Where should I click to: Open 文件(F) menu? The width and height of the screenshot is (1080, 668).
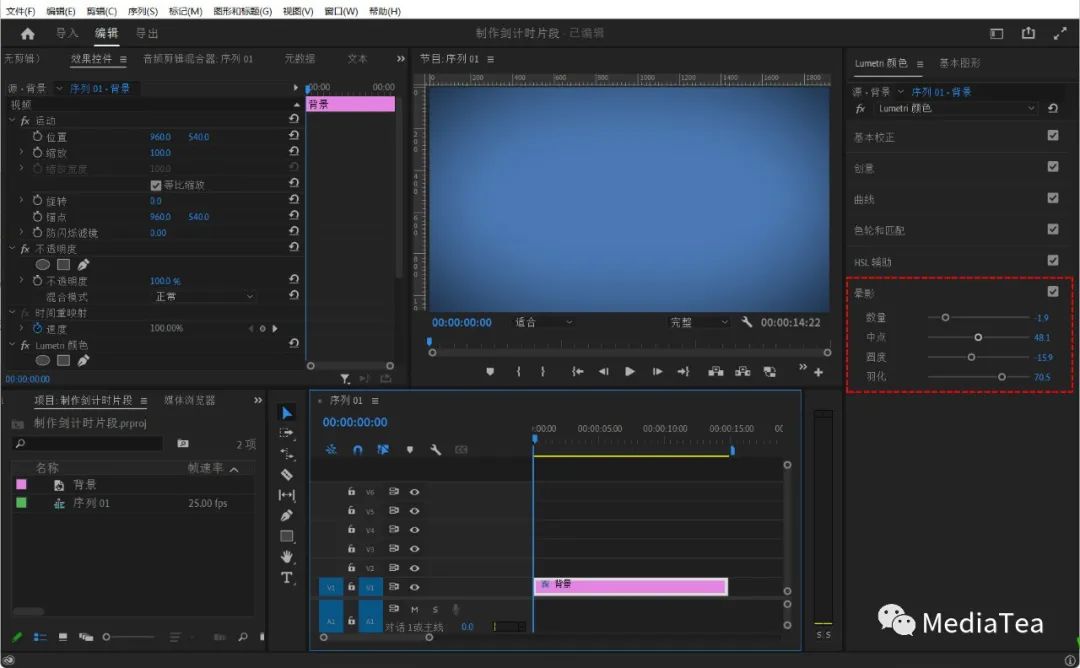20,11
